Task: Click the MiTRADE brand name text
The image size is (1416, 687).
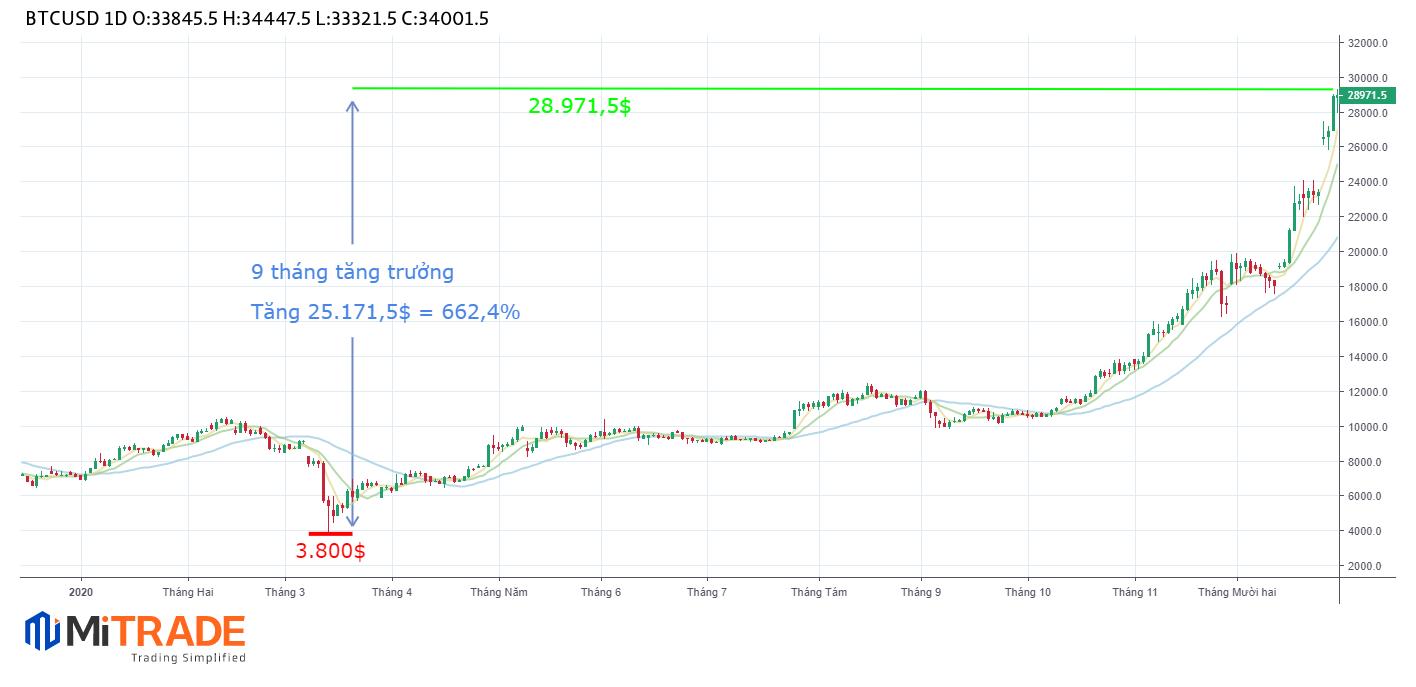Action: point(156,631)
